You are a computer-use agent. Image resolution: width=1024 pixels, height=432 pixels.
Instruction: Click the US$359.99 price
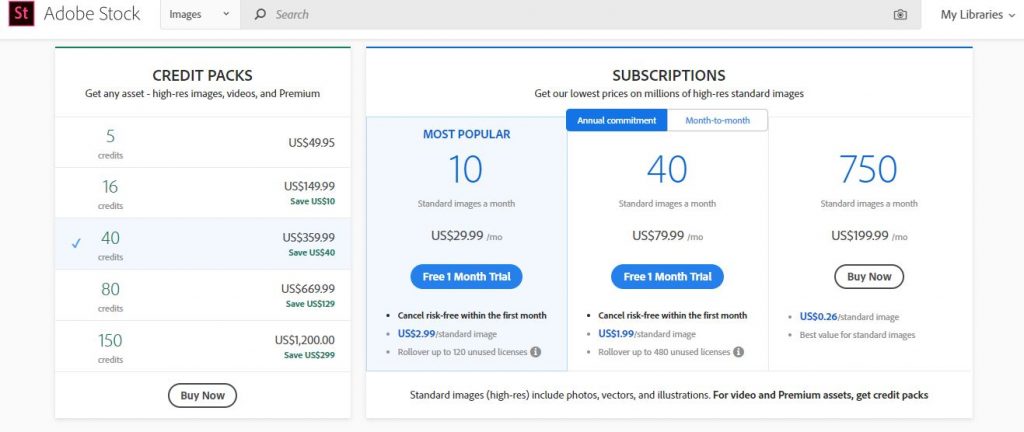pyautogui.click(x=308, y=238)
